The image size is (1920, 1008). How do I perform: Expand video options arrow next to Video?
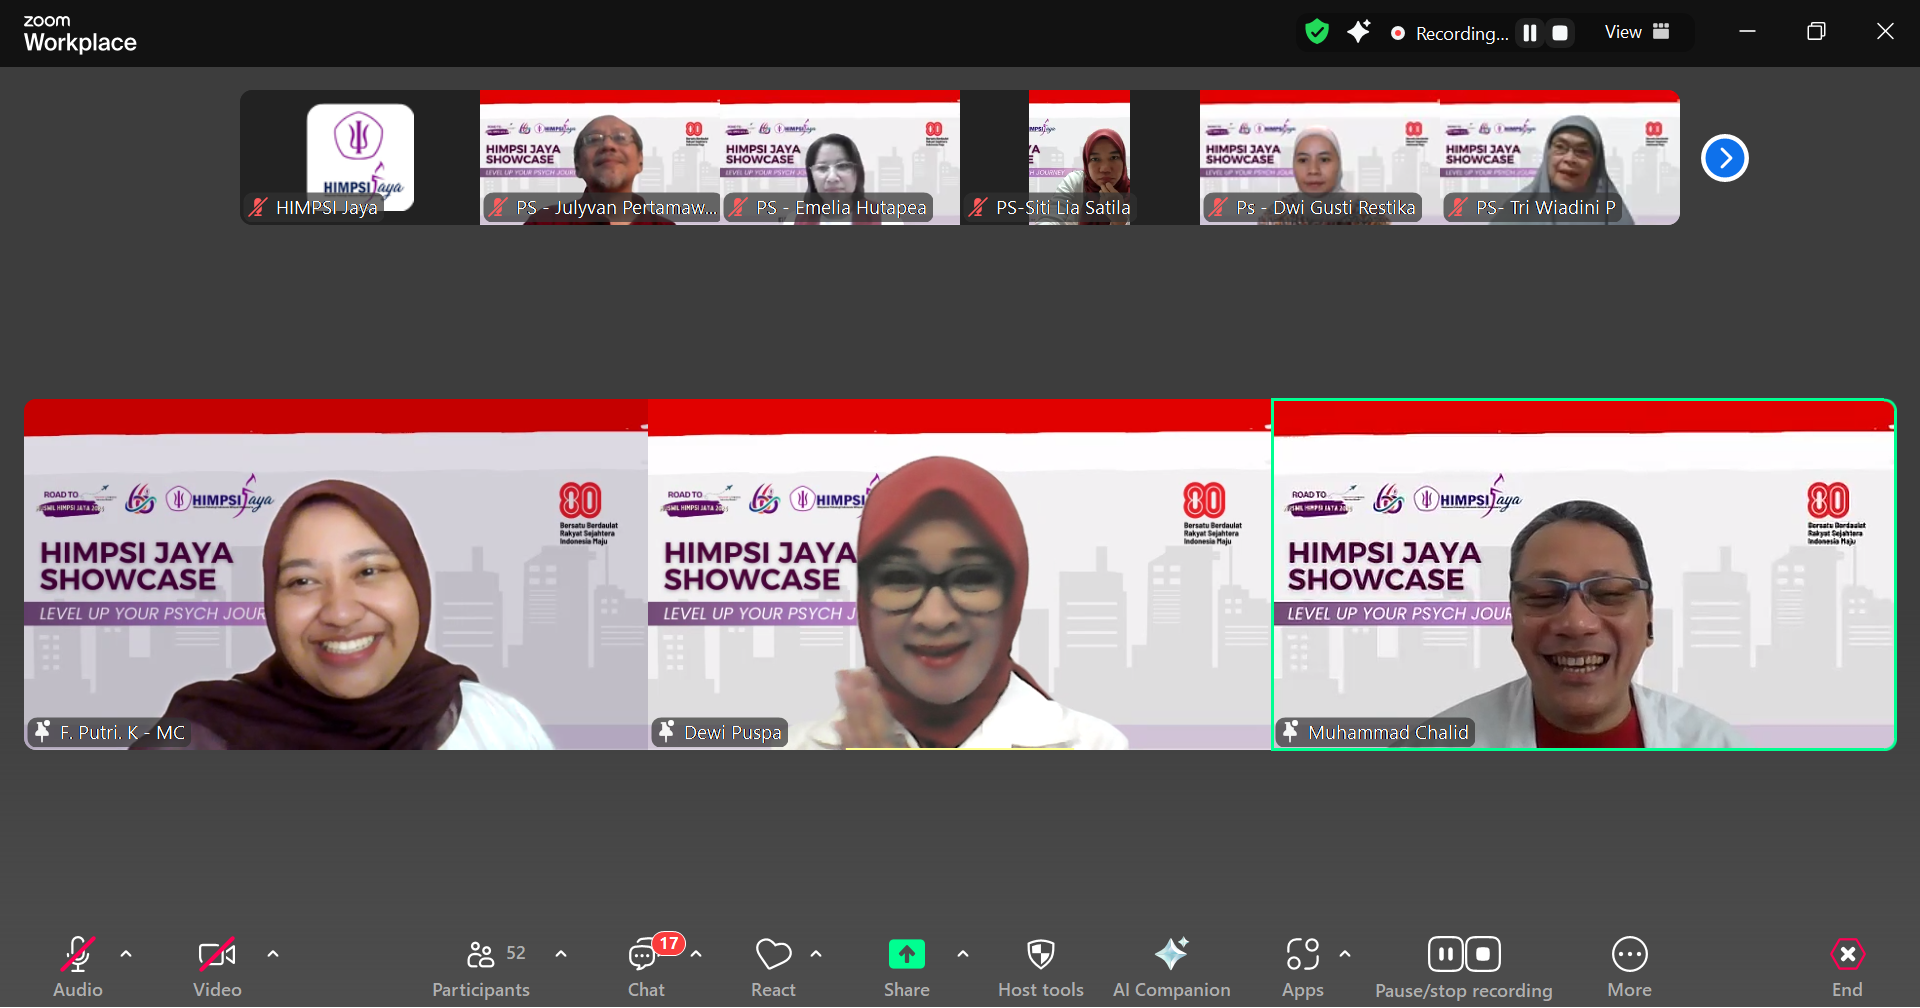click(x=273, y=954)
